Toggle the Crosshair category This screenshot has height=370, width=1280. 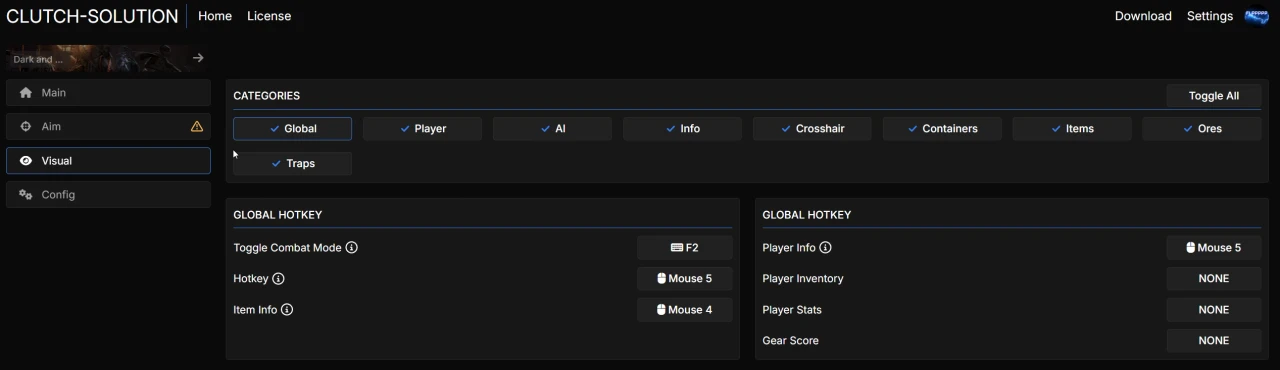pyautogui.click(x=812, y=129)
